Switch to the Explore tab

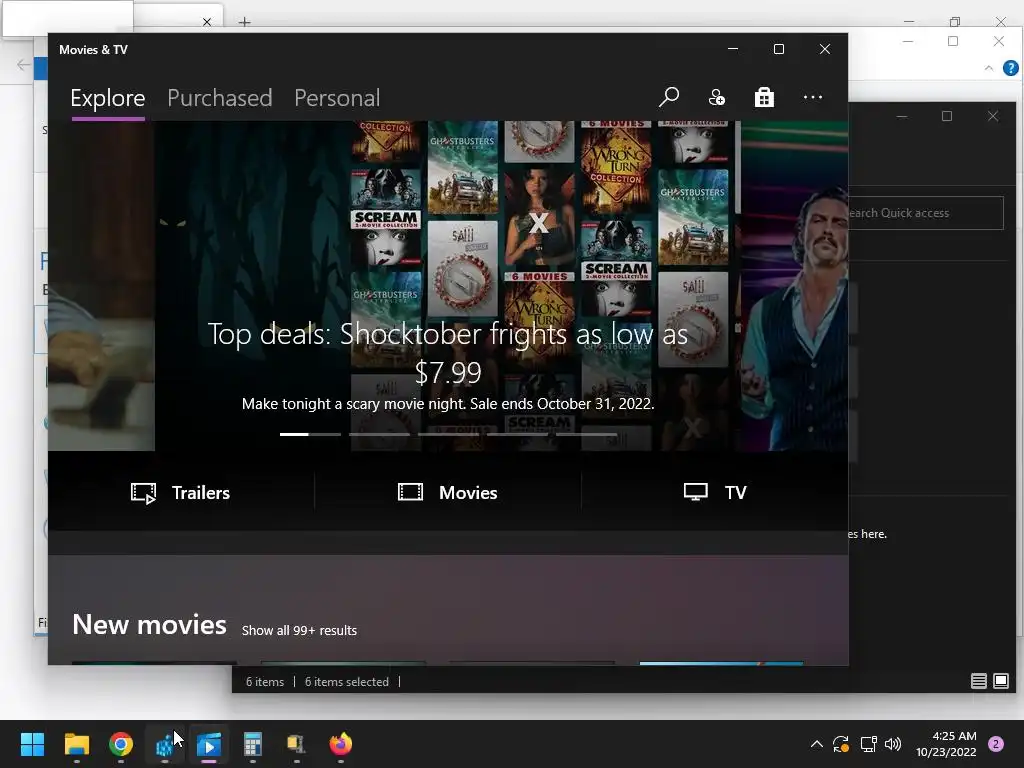click(x=108, y=98)
